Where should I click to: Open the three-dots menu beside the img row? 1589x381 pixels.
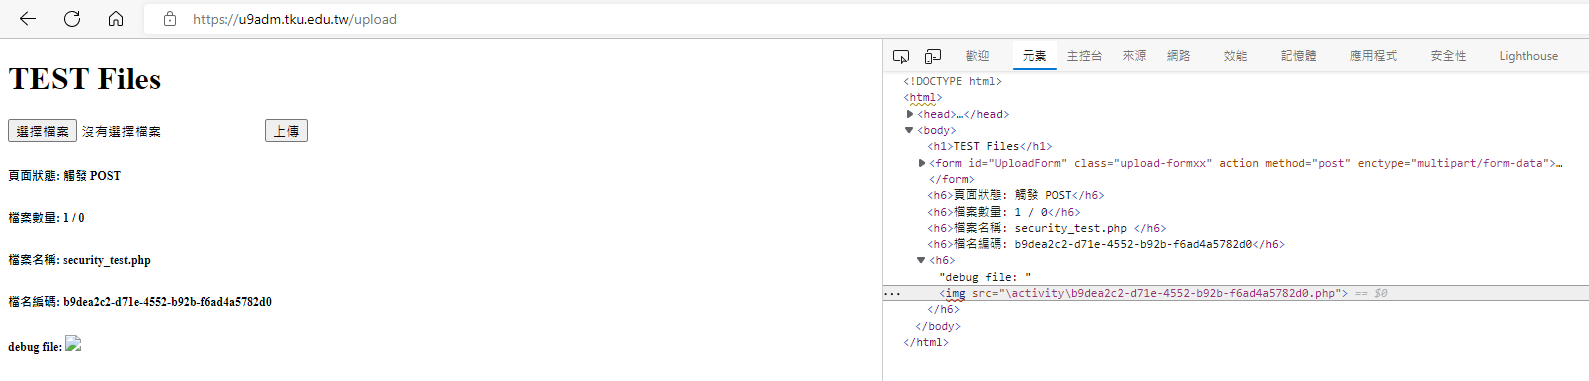(892, 294)
